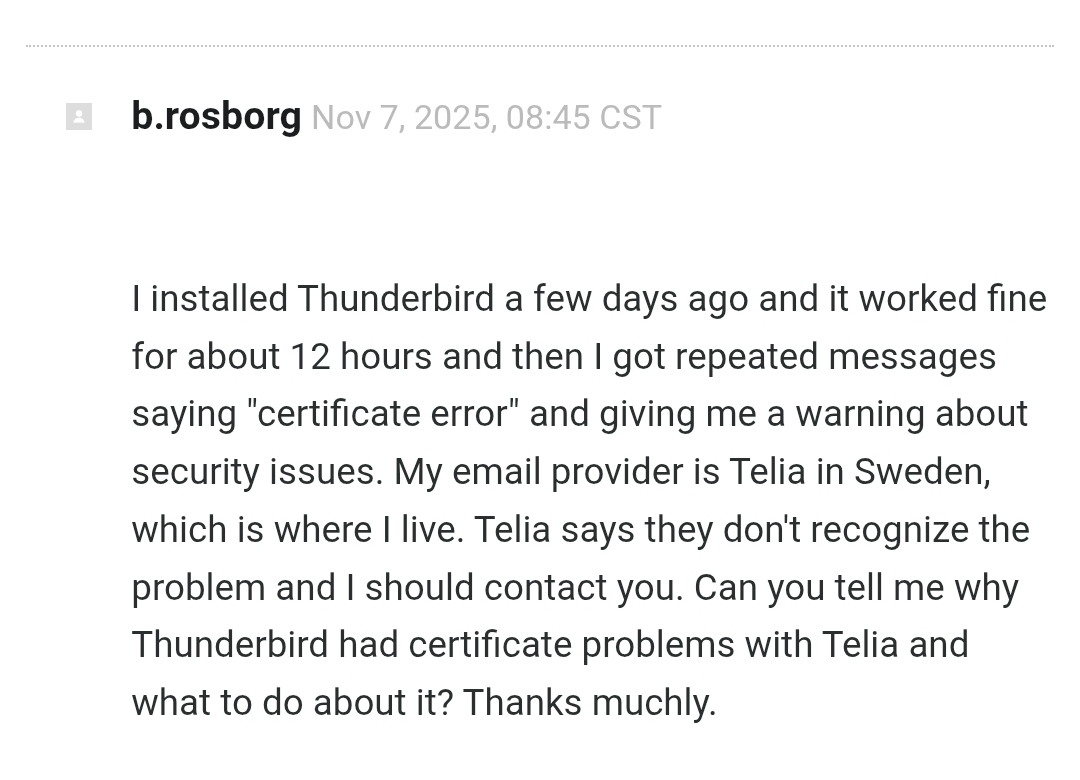Image resolution: width=1080 pixels, height=780 pixels.
Task: Click the words "which is where I live"
Action: (x=296, y=530)
